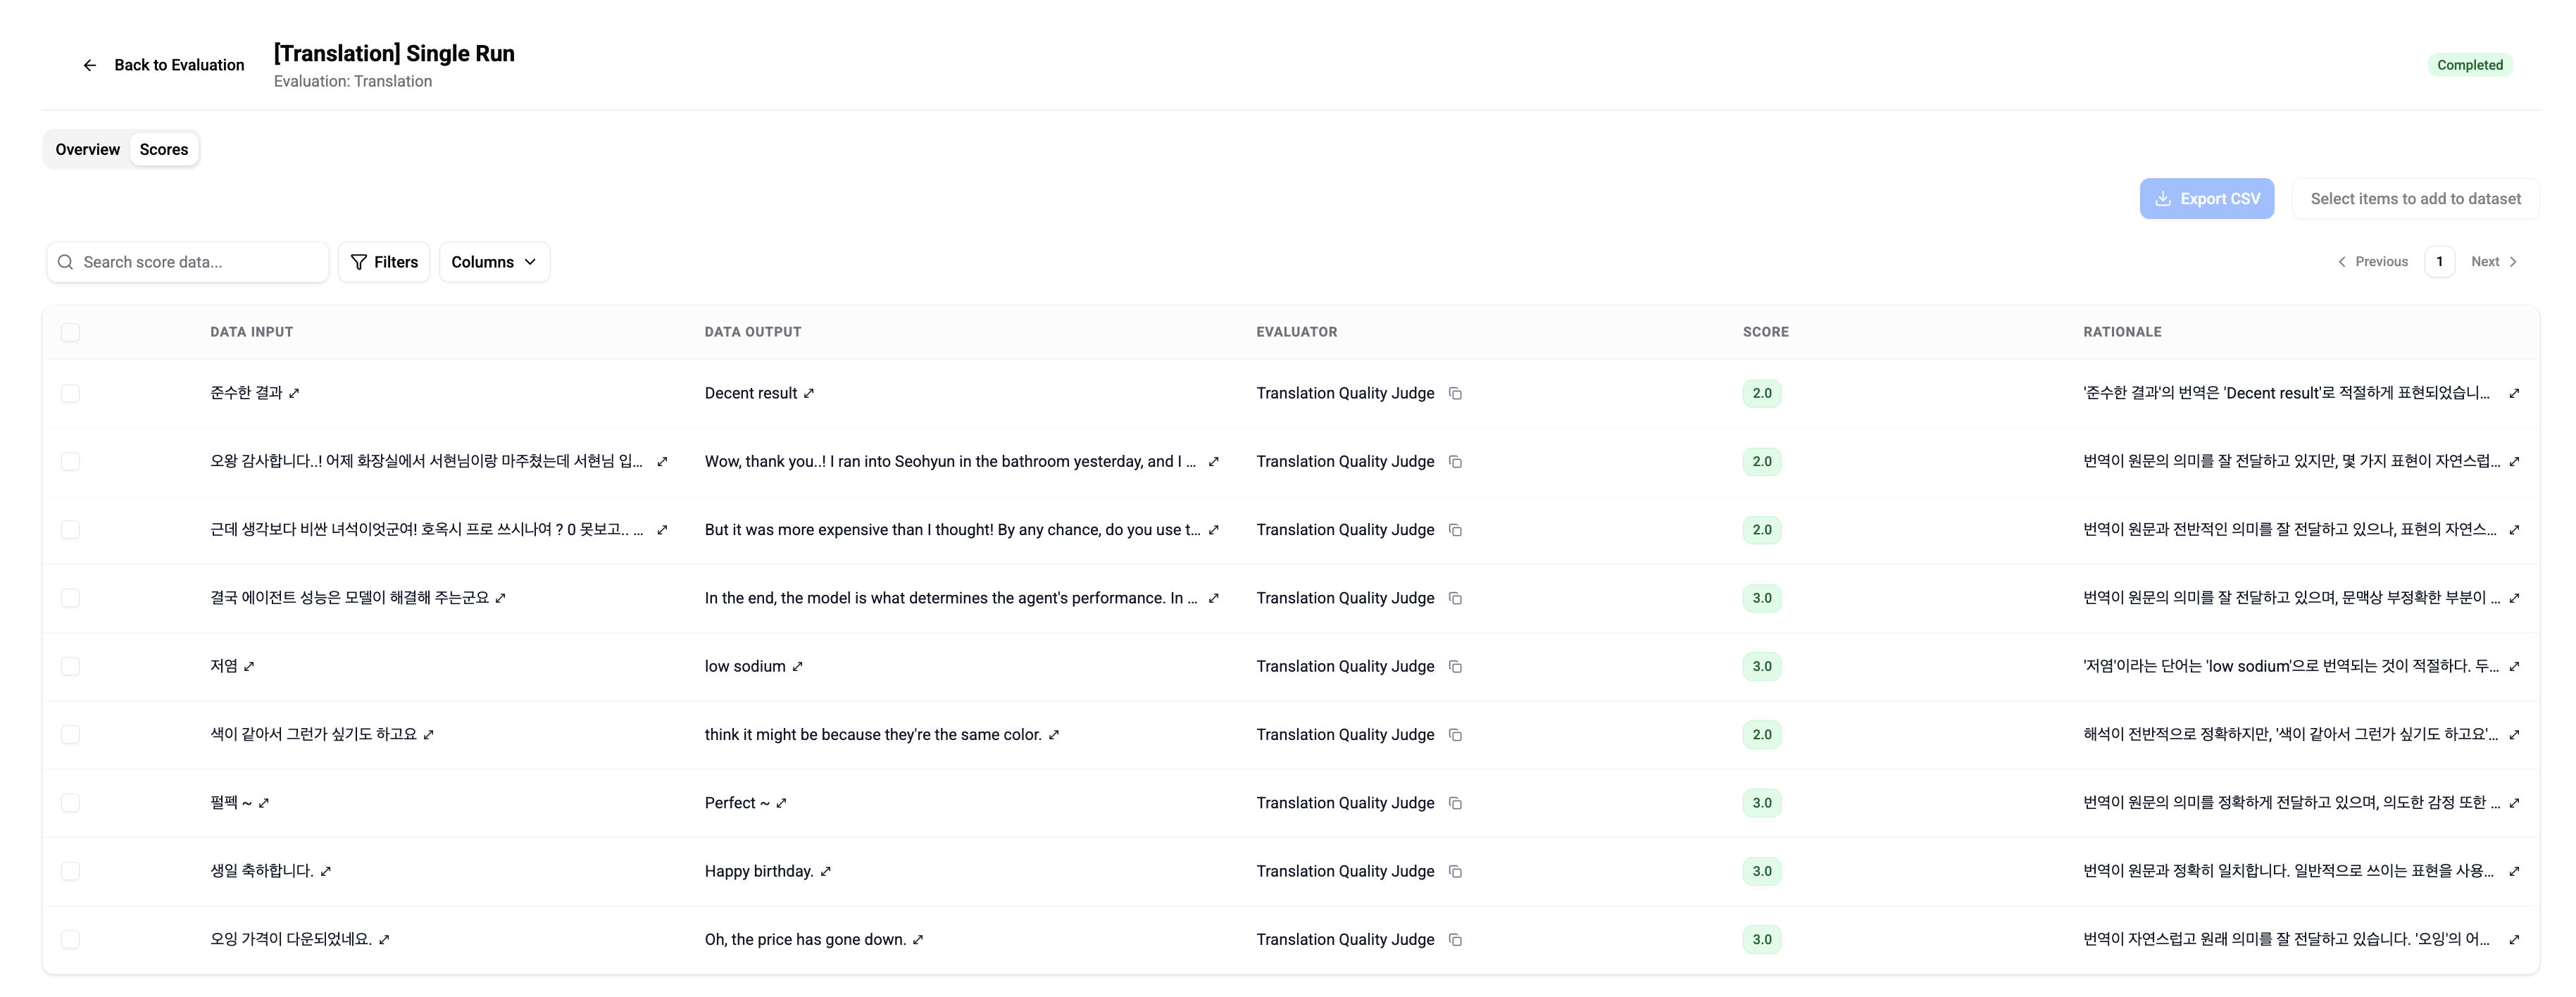The height and width of the screenshot is (997, 2576).
Task: Click the back arrow icon
Action: tap(90, 65)
